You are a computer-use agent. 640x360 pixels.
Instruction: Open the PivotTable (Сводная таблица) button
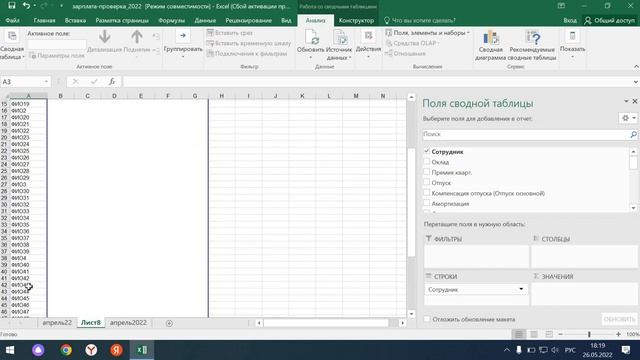click(12, 45)
